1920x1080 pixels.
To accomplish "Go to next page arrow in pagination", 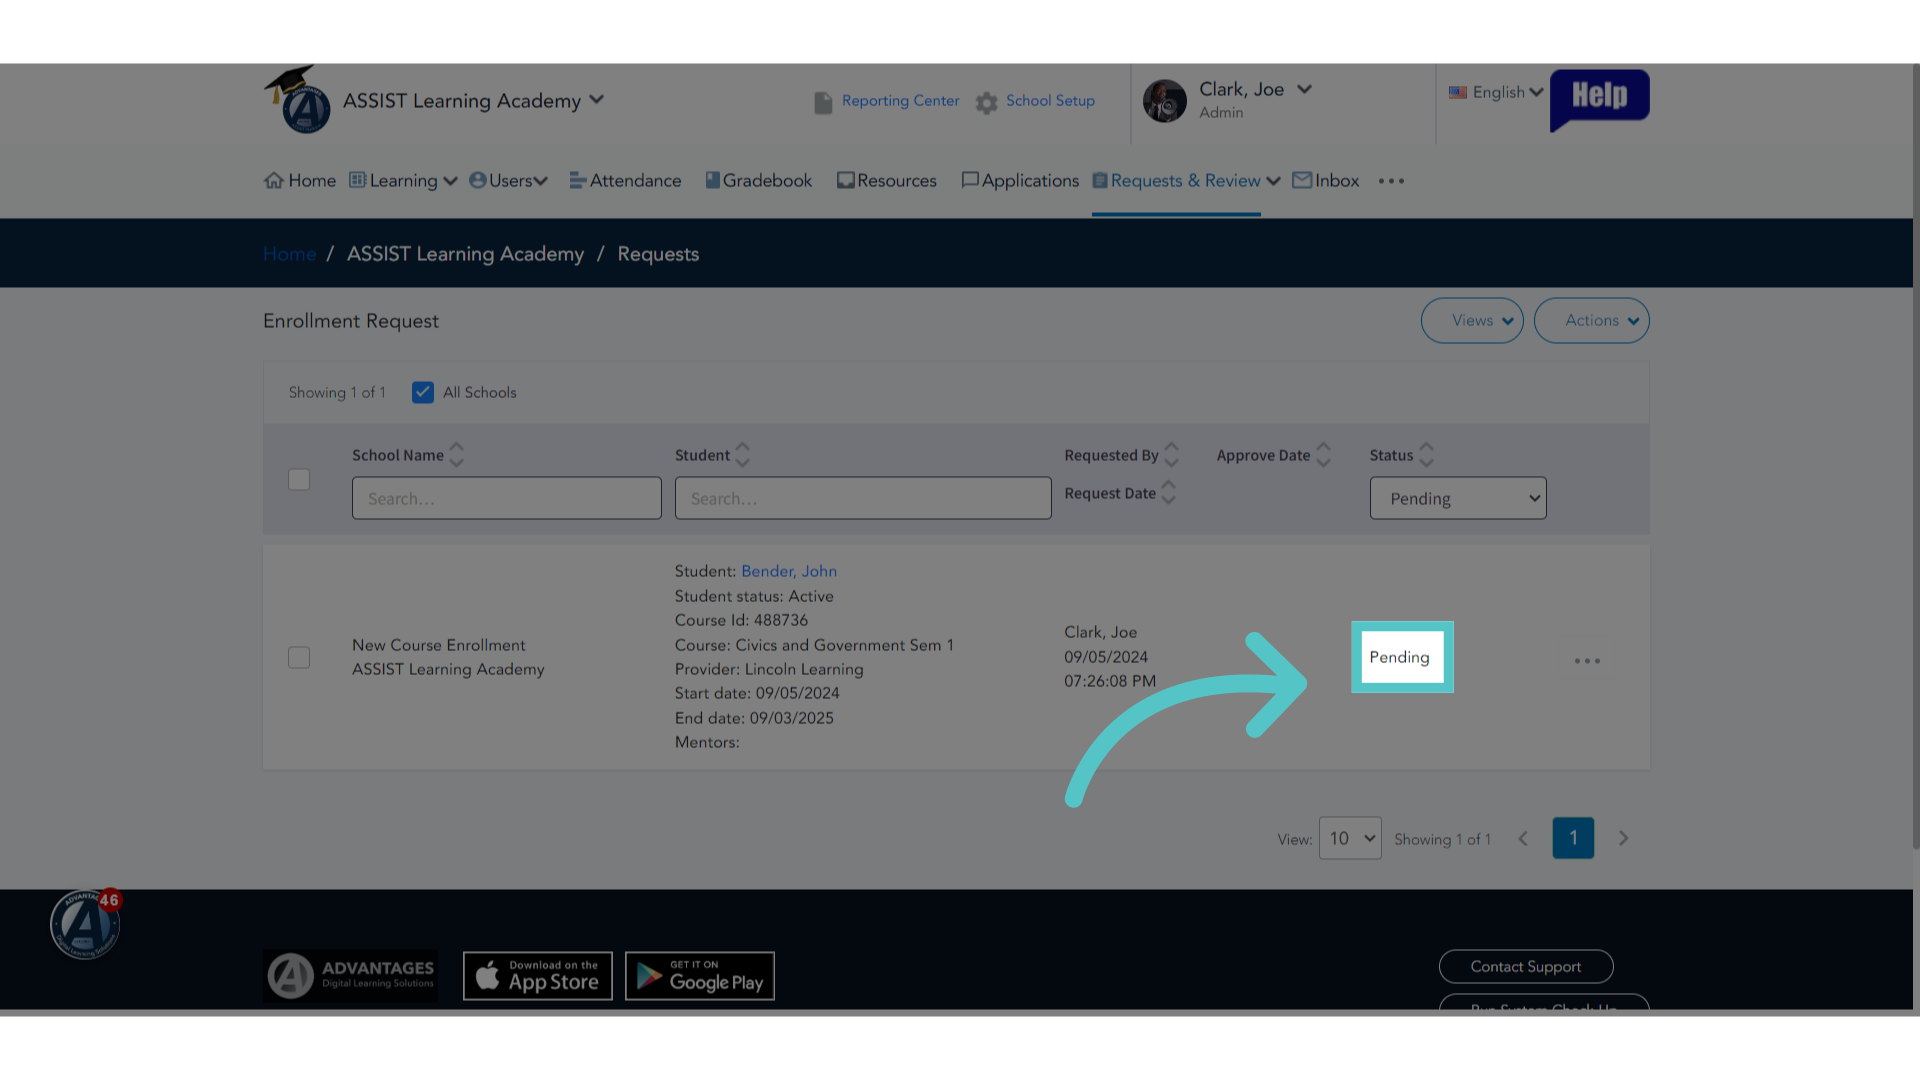I will [x=1623, y=838].
